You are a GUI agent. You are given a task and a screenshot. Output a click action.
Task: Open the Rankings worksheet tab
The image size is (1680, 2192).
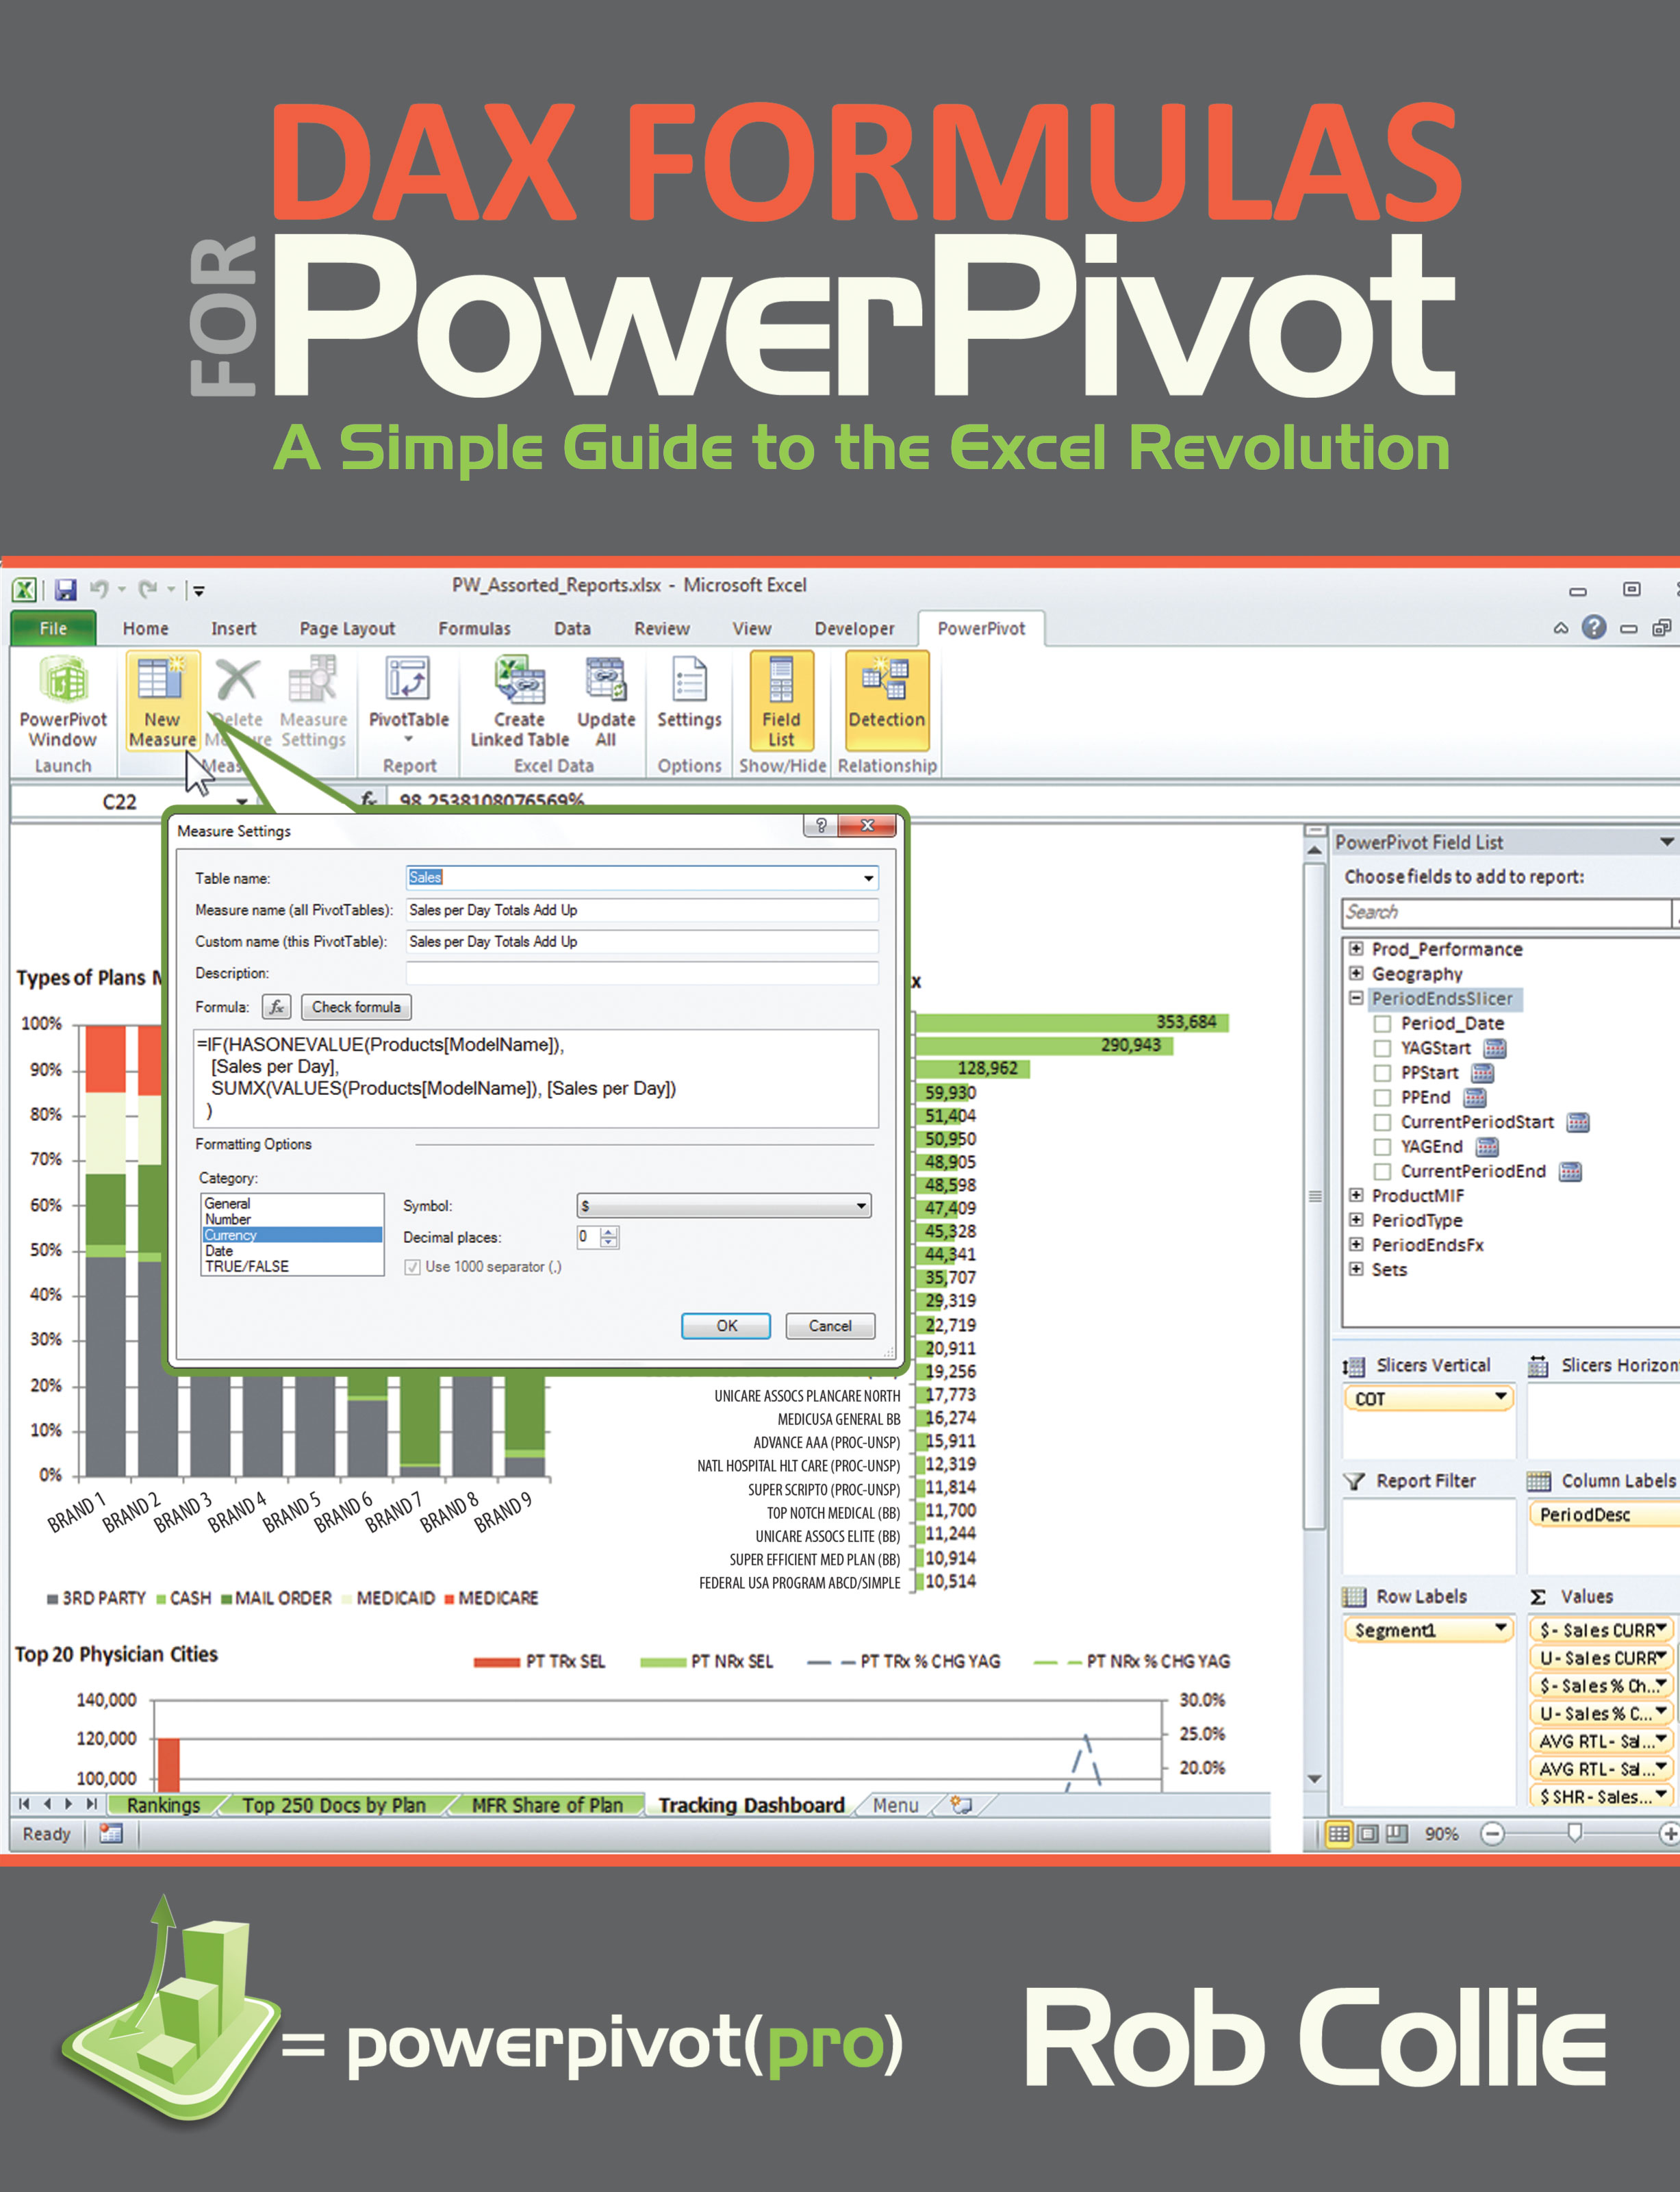point(164,1805)
